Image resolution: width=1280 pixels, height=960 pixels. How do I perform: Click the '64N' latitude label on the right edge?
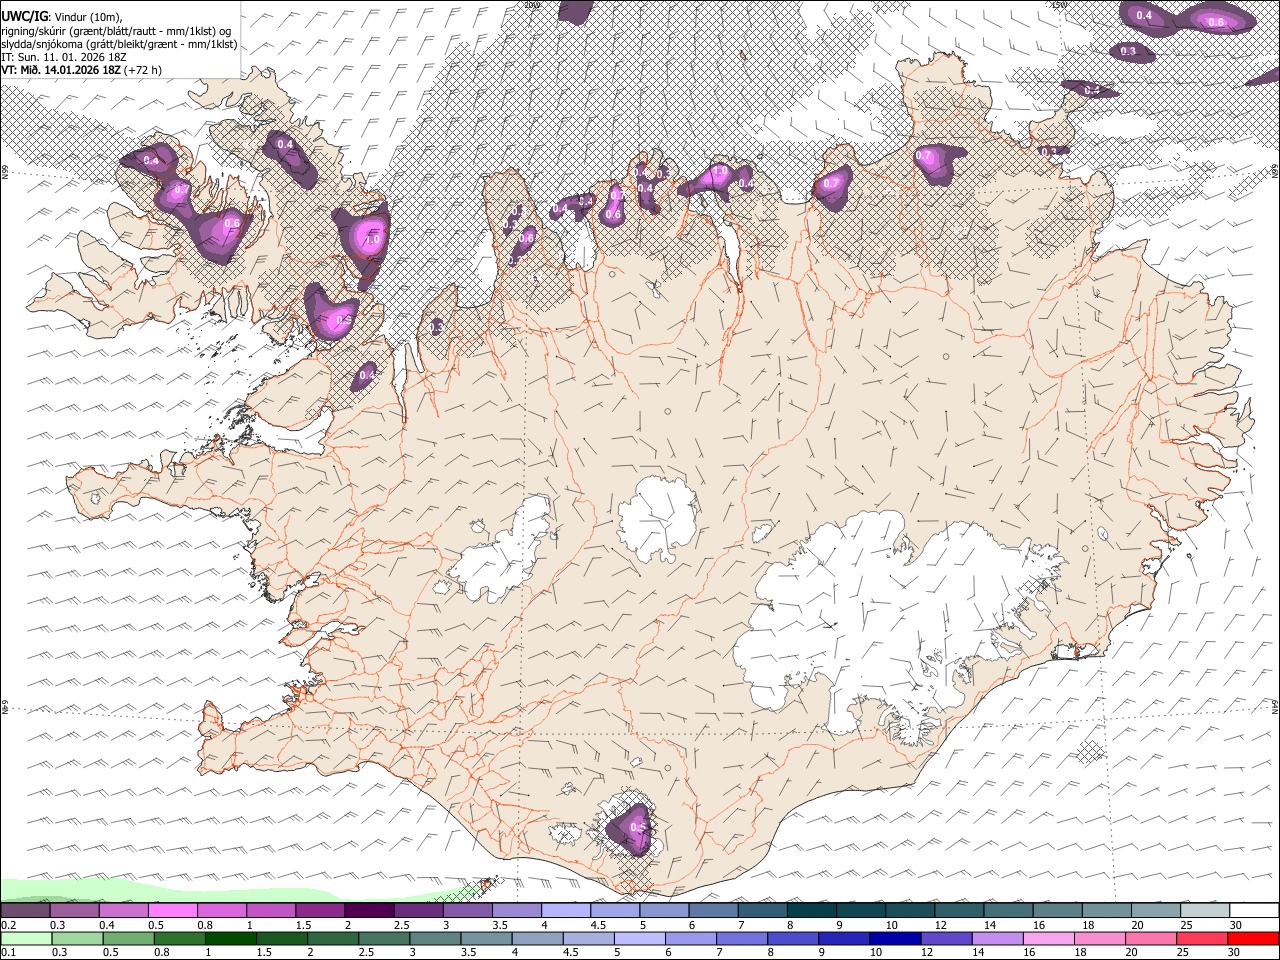pos(1275,706)
